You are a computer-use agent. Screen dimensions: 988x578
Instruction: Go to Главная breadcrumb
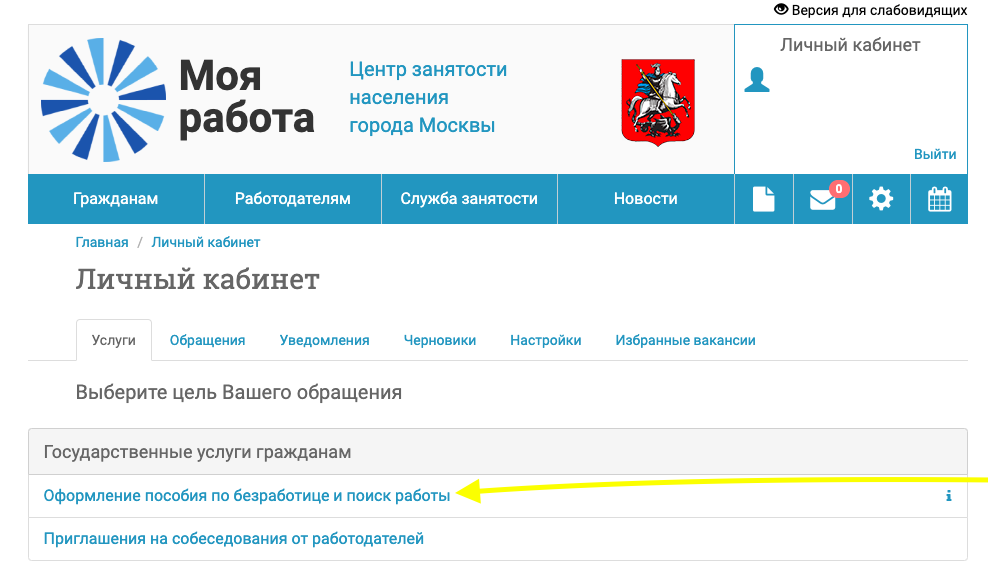click(101, 243)
